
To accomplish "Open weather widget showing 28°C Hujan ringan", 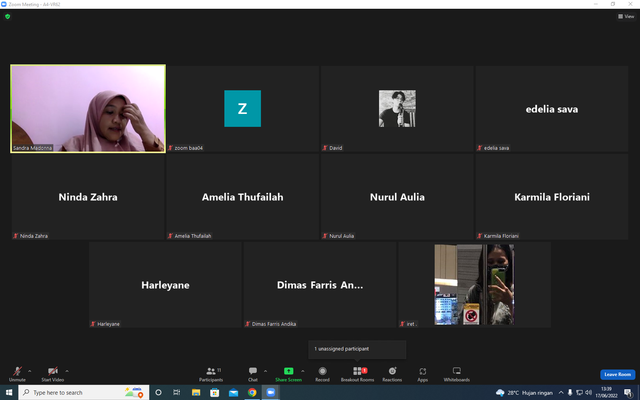I will (524, 393).
